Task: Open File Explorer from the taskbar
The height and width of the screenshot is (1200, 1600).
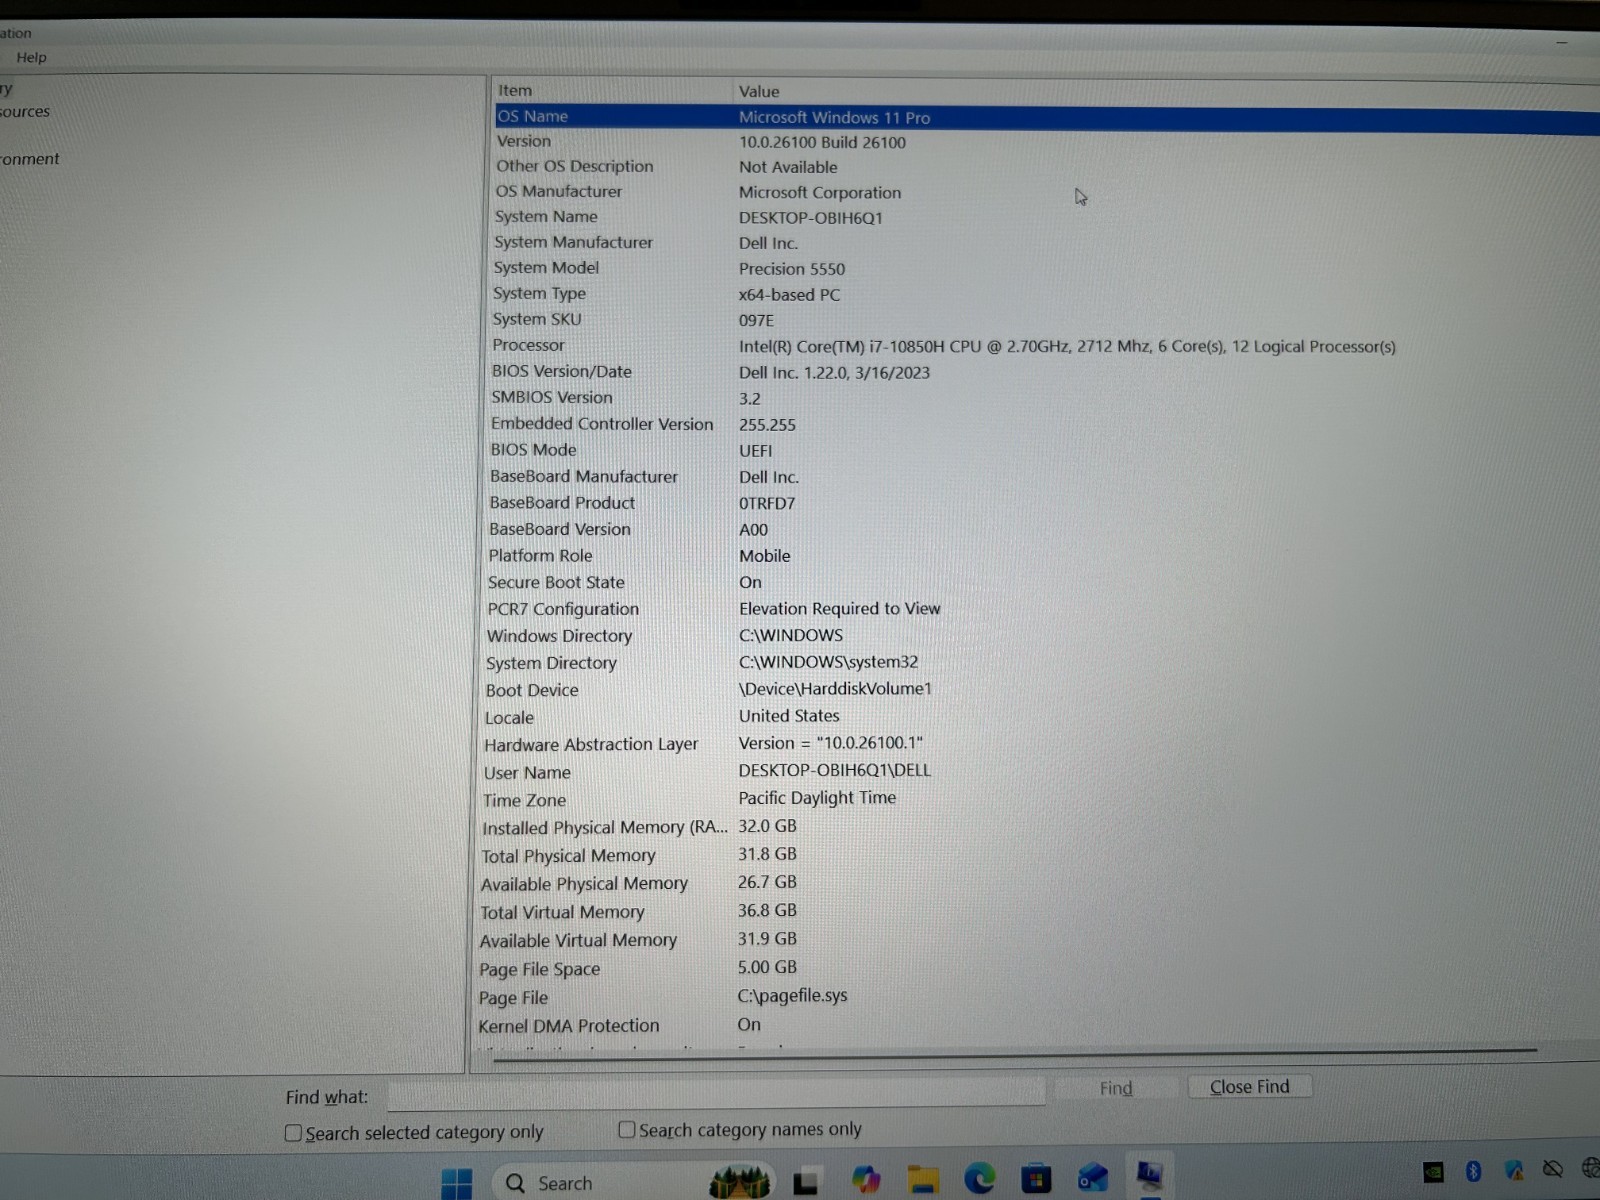Action: coord(923,1180)
